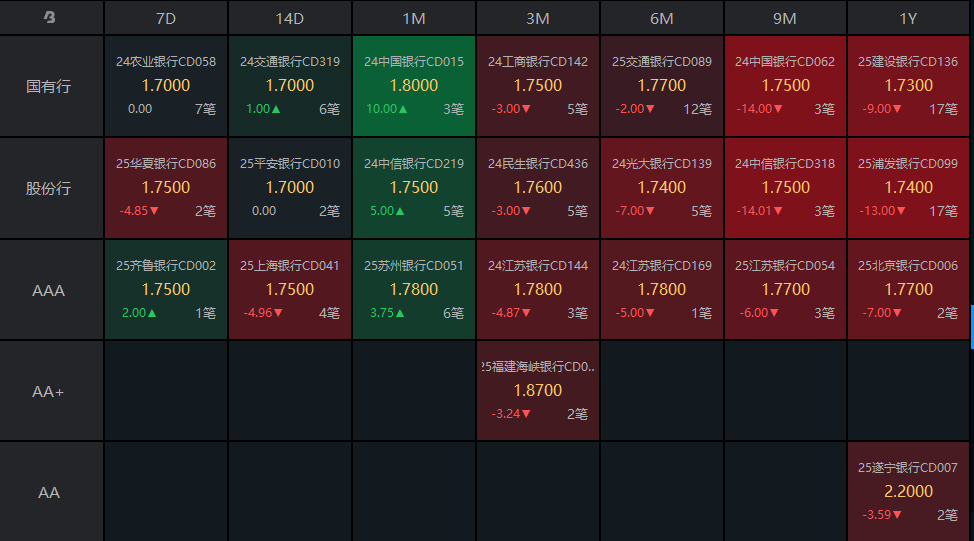
Task: Click the AA+ rating row label
Action: click(x=49, y=392)
